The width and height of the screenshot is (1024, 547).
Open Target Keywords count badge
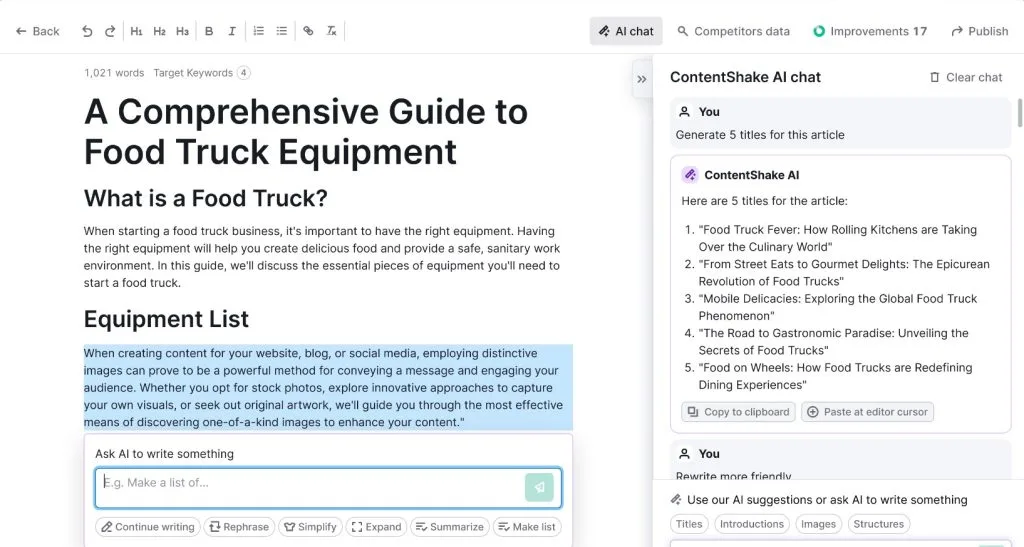244,72
